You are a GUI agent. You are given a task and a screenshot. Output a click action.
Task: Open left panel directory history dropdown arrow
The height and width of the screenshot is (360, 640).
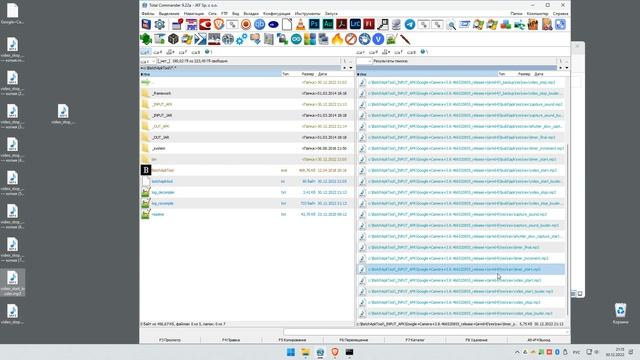click(351, 68)
